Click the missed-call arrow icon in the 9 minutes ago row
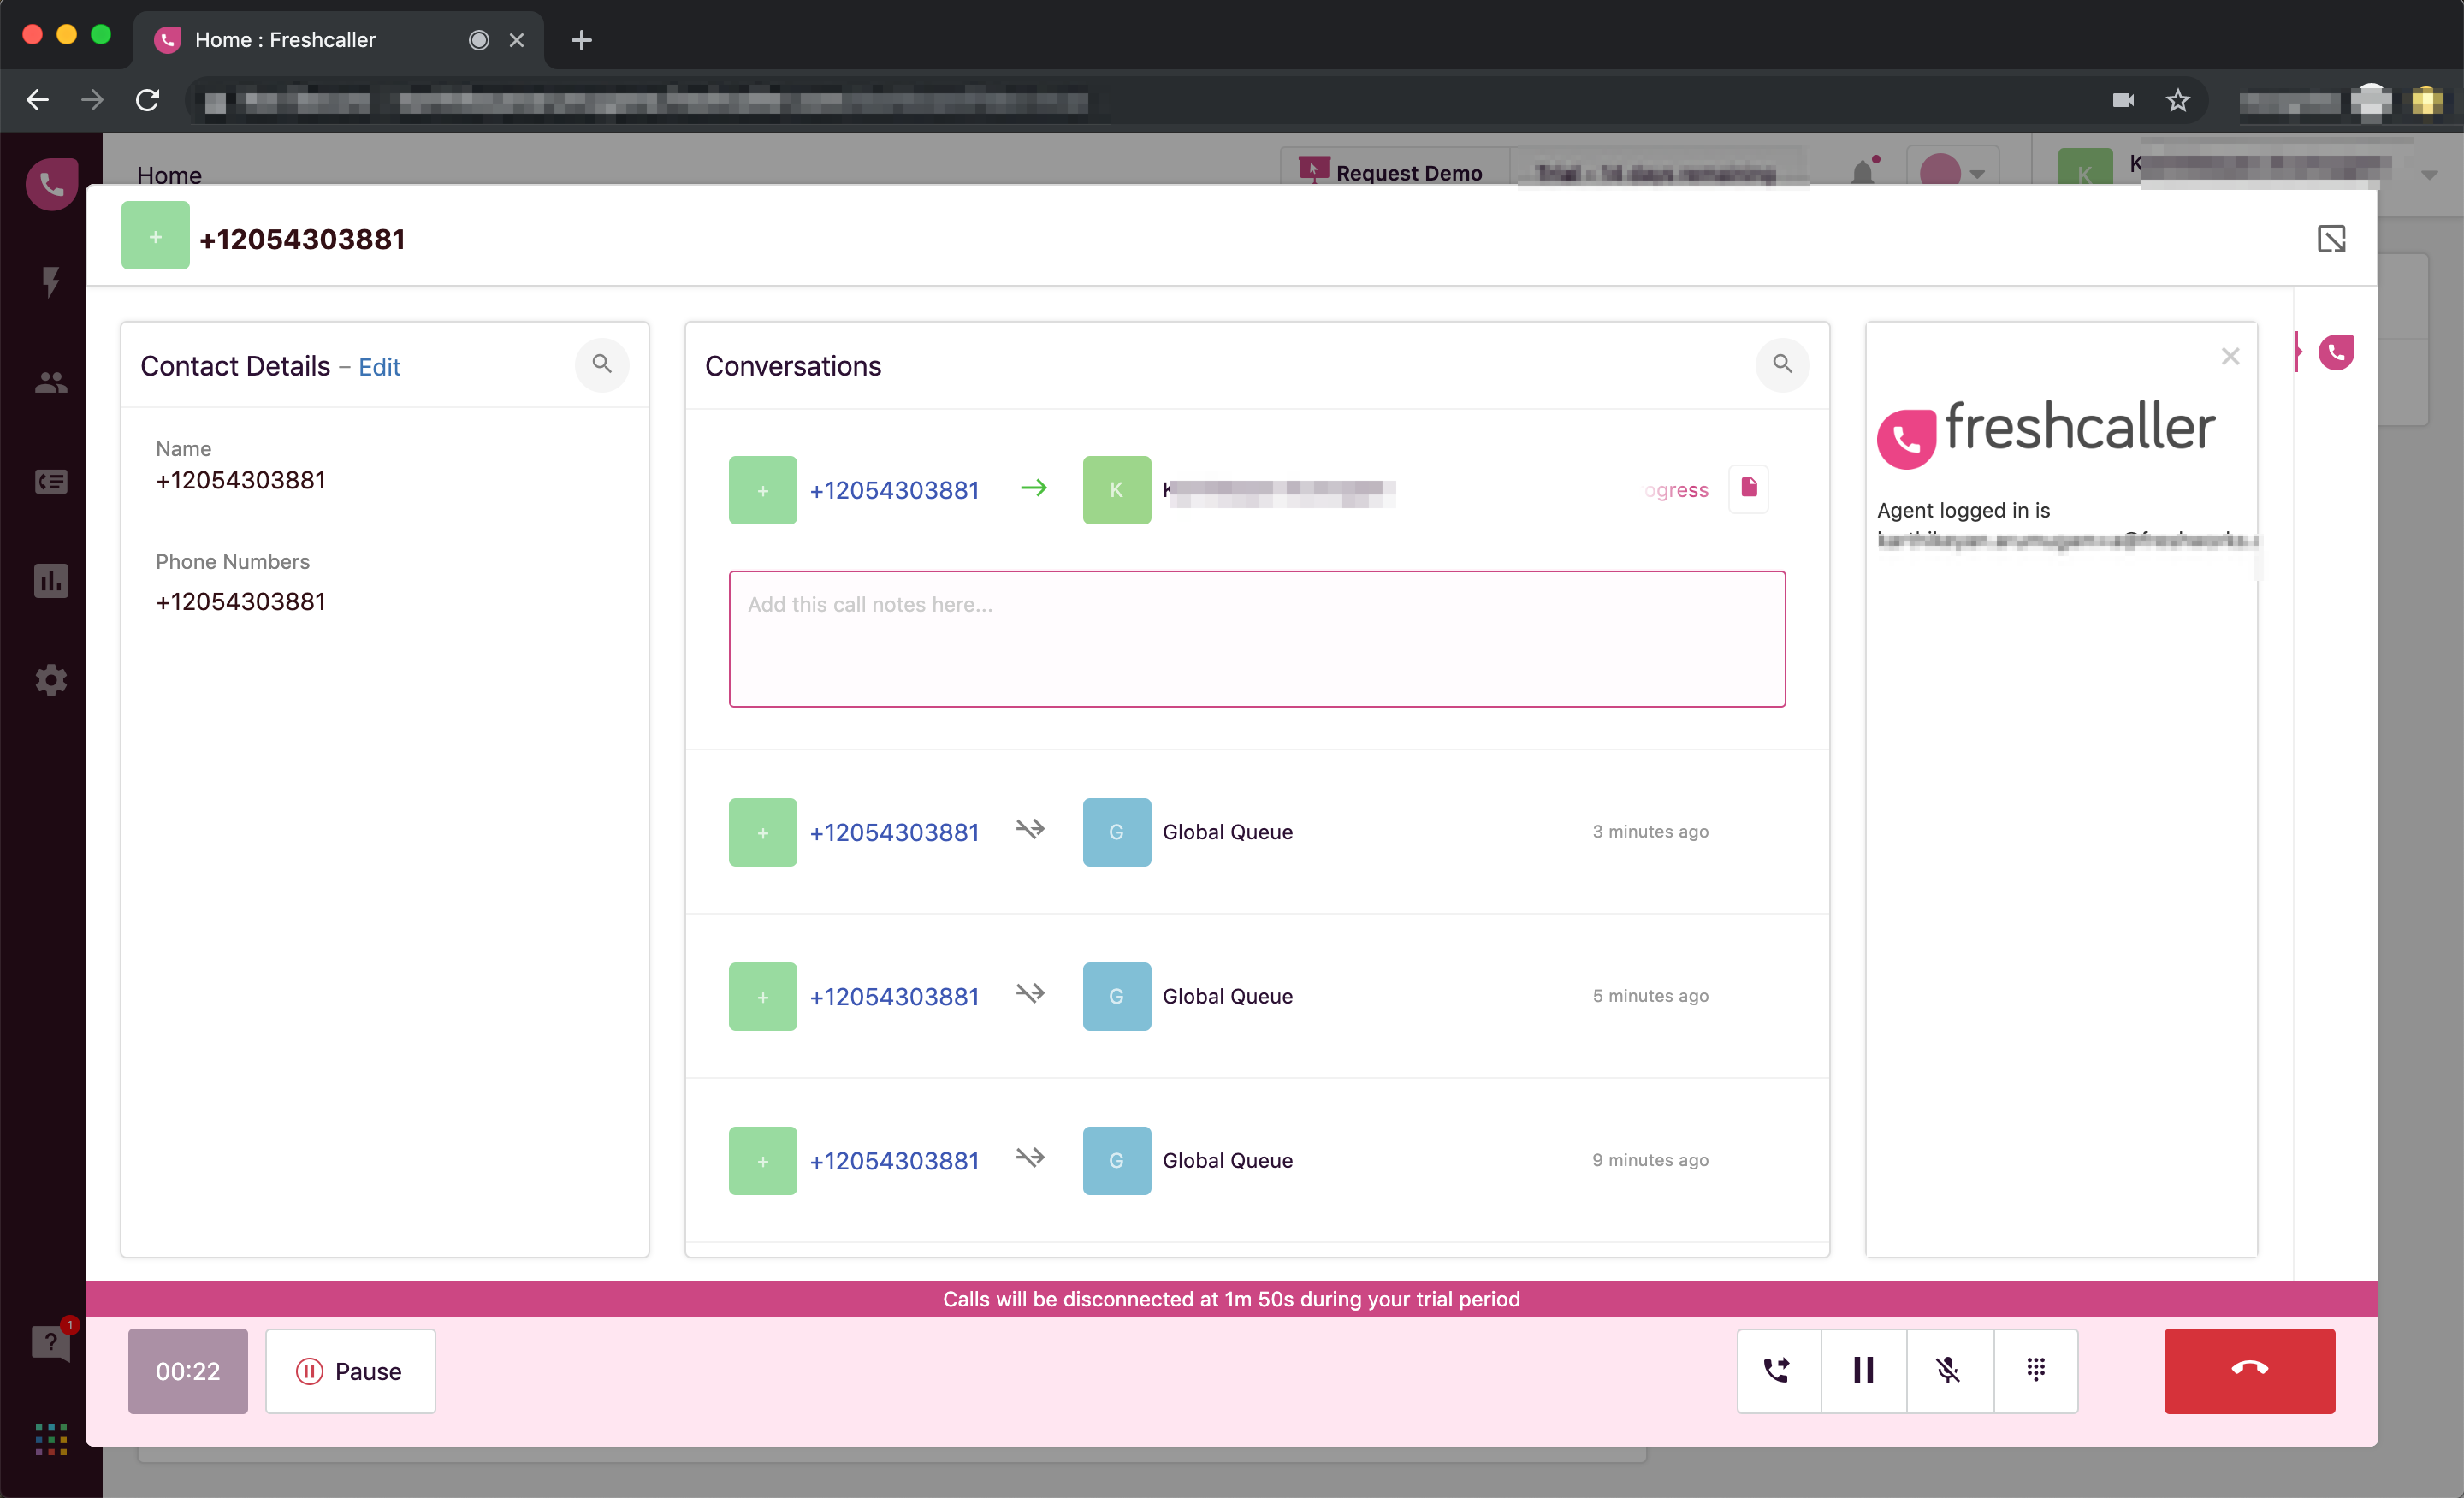Image resolution: width=2464 pixels, height=1498 pixels. [1030, 1158]
